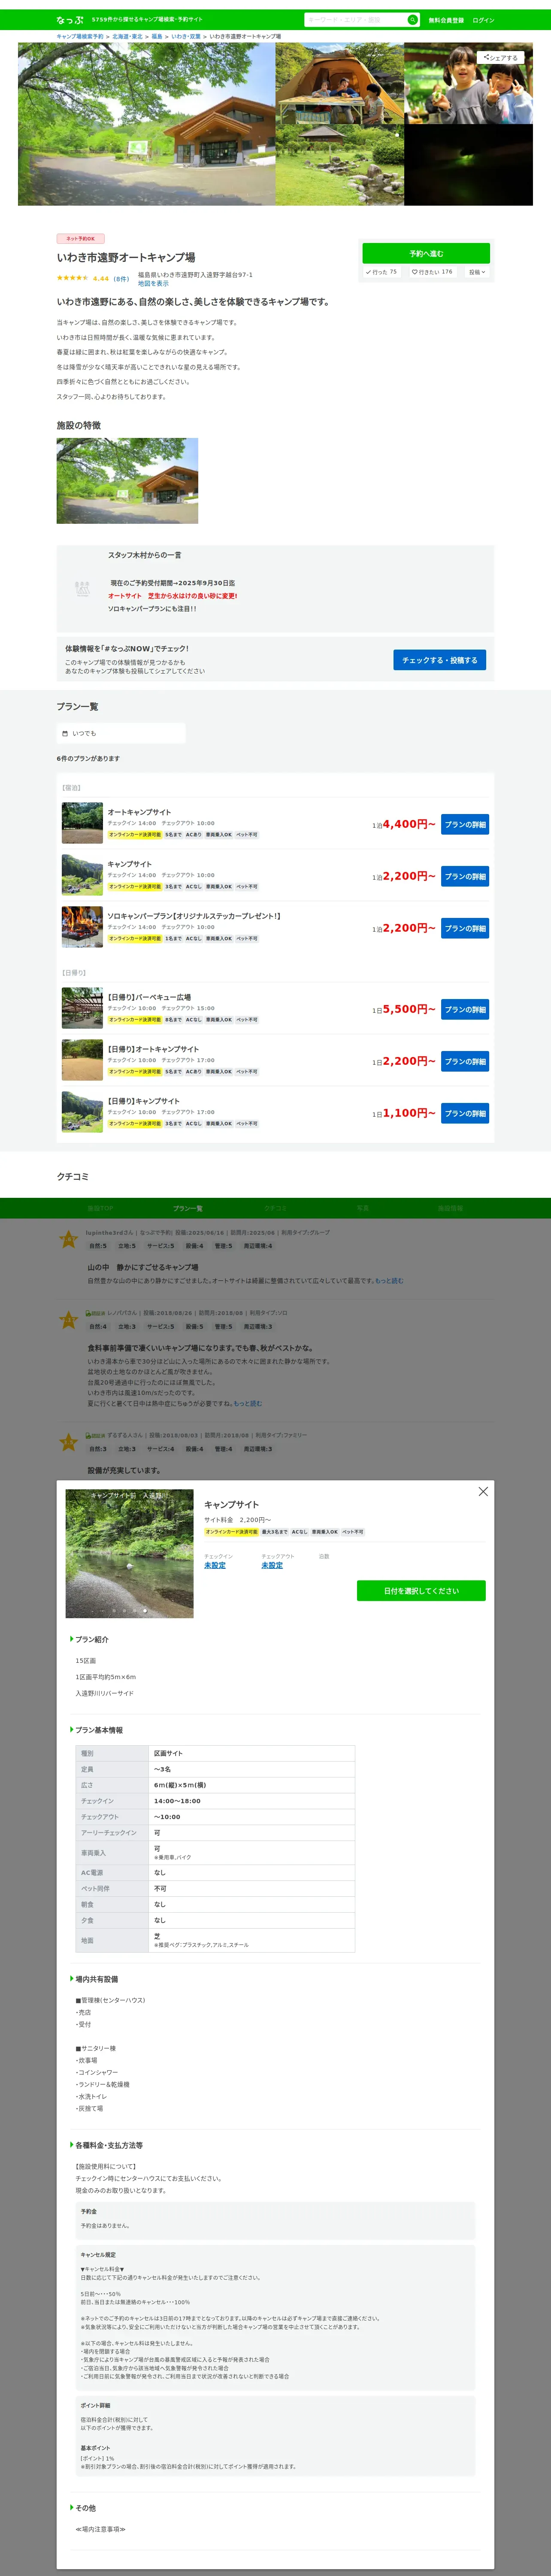The width and height of the screenshot is (551, 2576).
Task: Select the 基地TOP tab
Action: [100, 1208]
